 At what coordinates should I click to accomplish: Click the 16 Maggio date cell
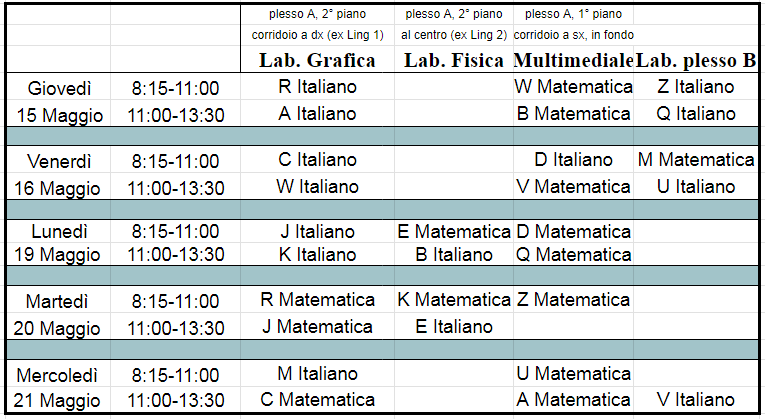pos(60,187)
